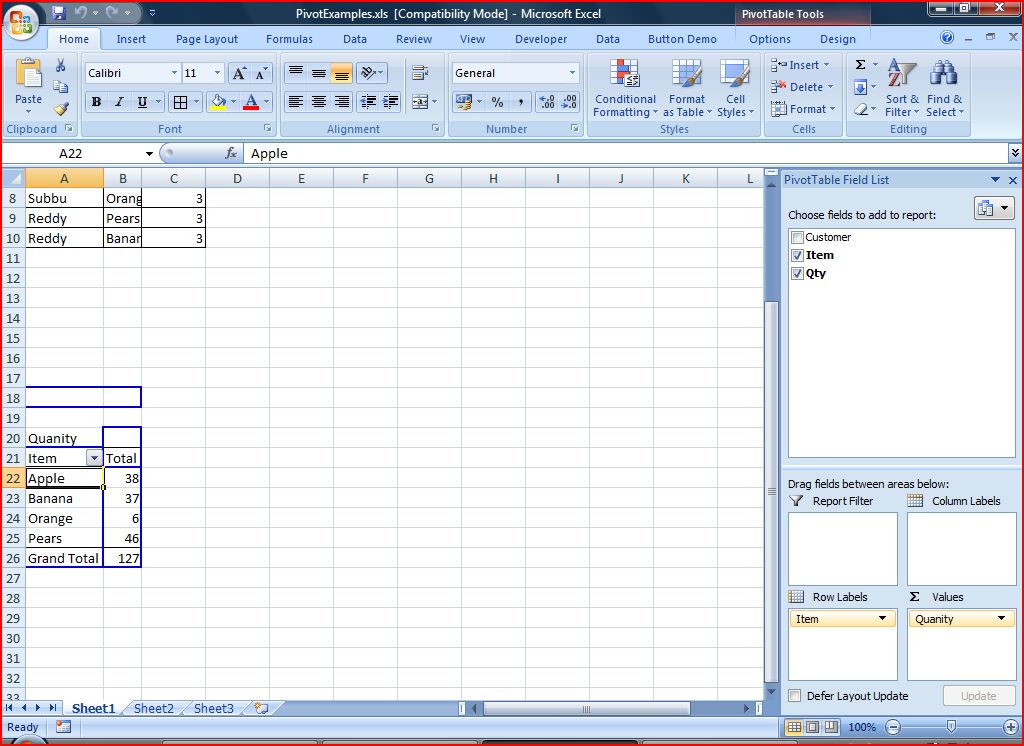The width and height of the screenshot is (1024, 746).
Task: Align text to cell bottom
Action: pyautogui.click(x=341, y=73)
